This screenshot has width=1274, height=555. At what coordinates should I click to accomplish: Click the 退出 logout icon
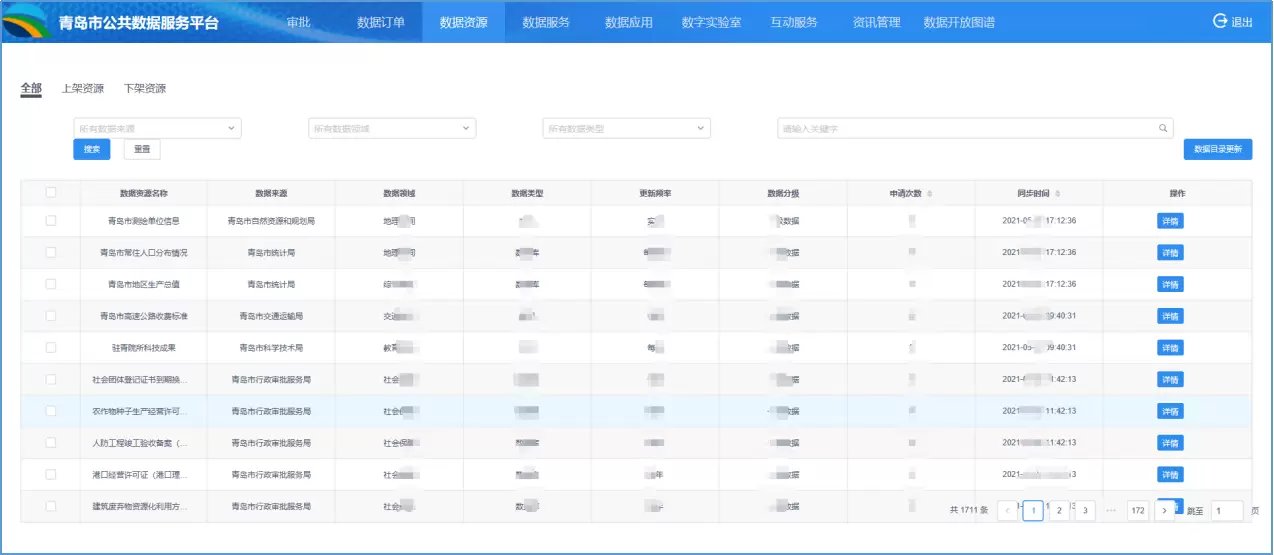point(1219,21)
